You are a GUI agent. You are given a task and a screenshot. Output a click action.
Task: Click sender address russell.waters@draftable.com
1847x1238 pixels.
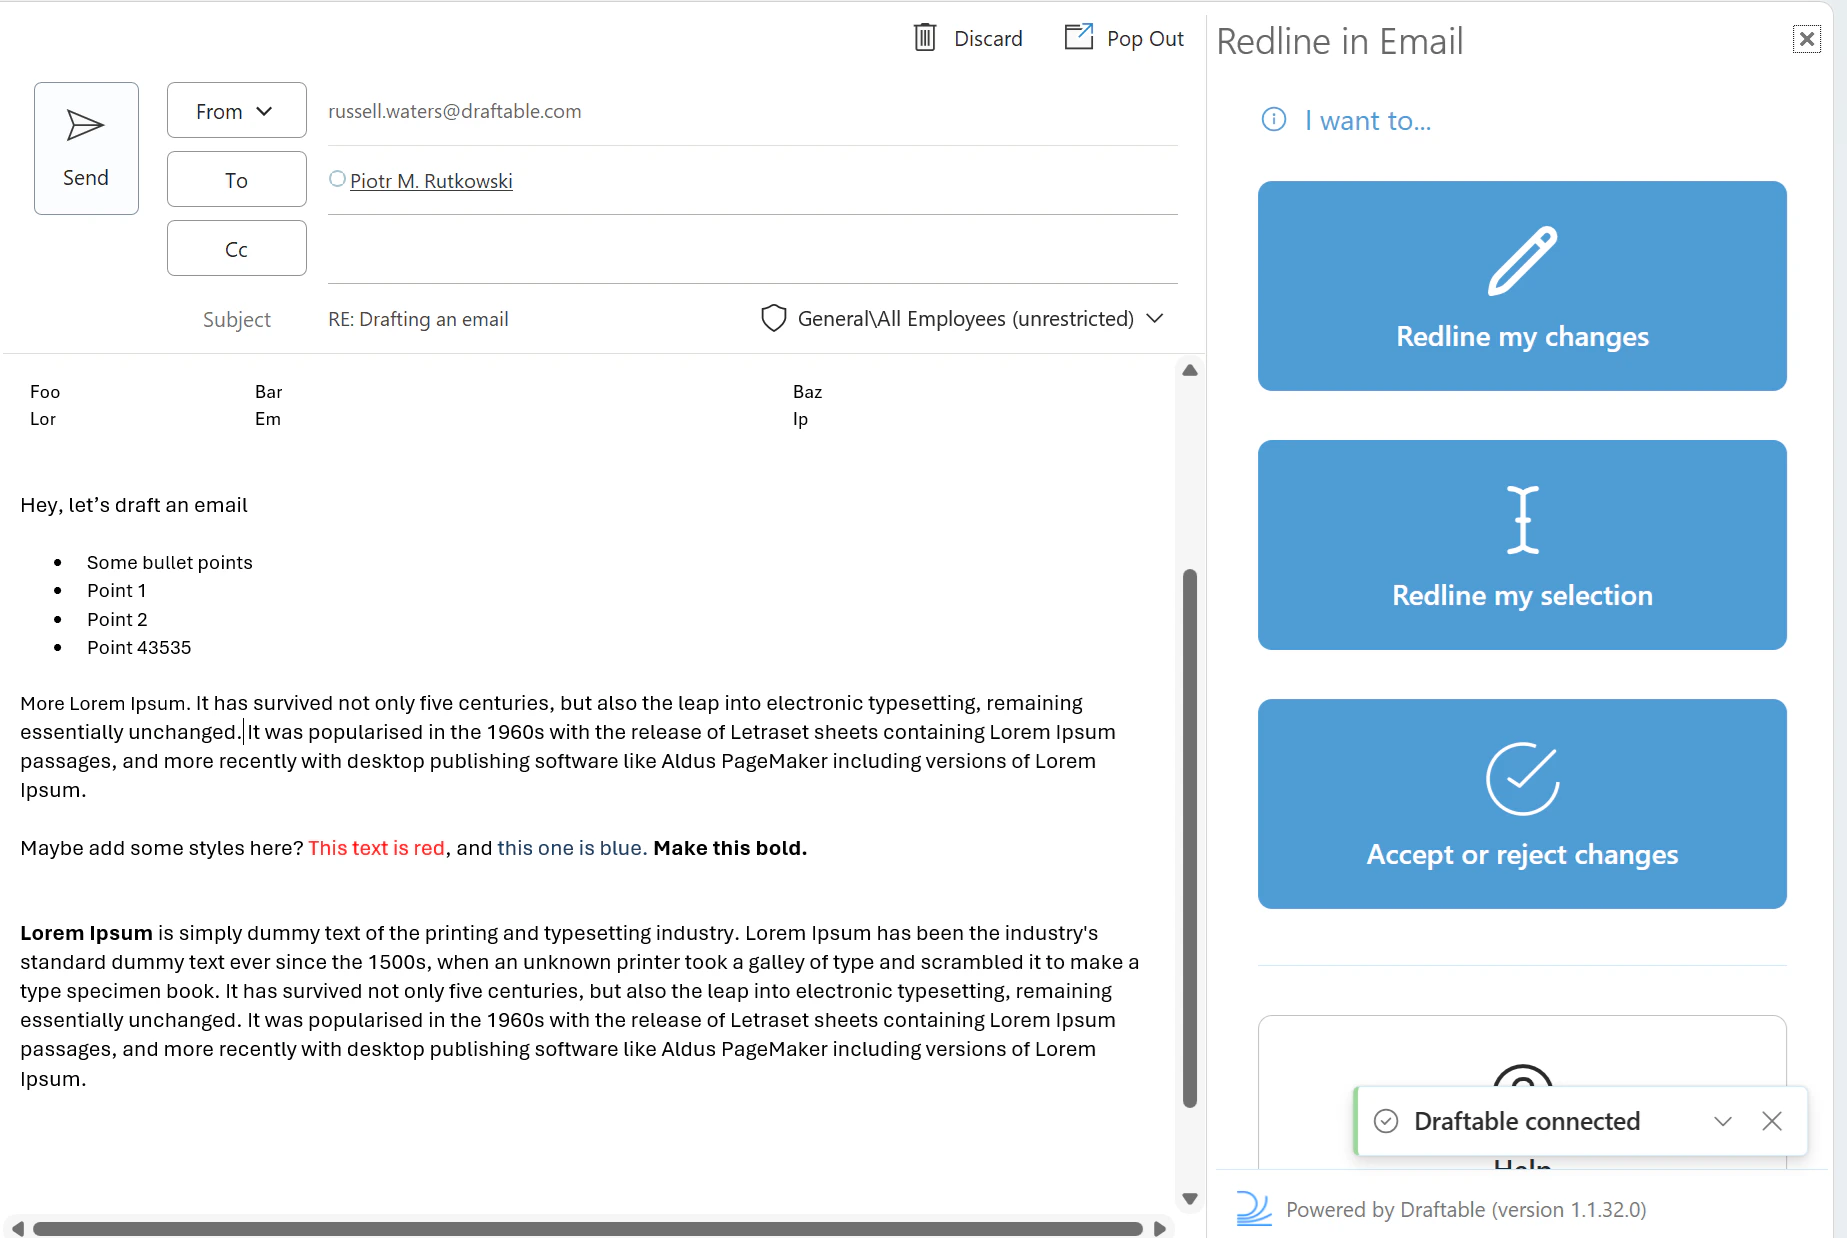454,111
